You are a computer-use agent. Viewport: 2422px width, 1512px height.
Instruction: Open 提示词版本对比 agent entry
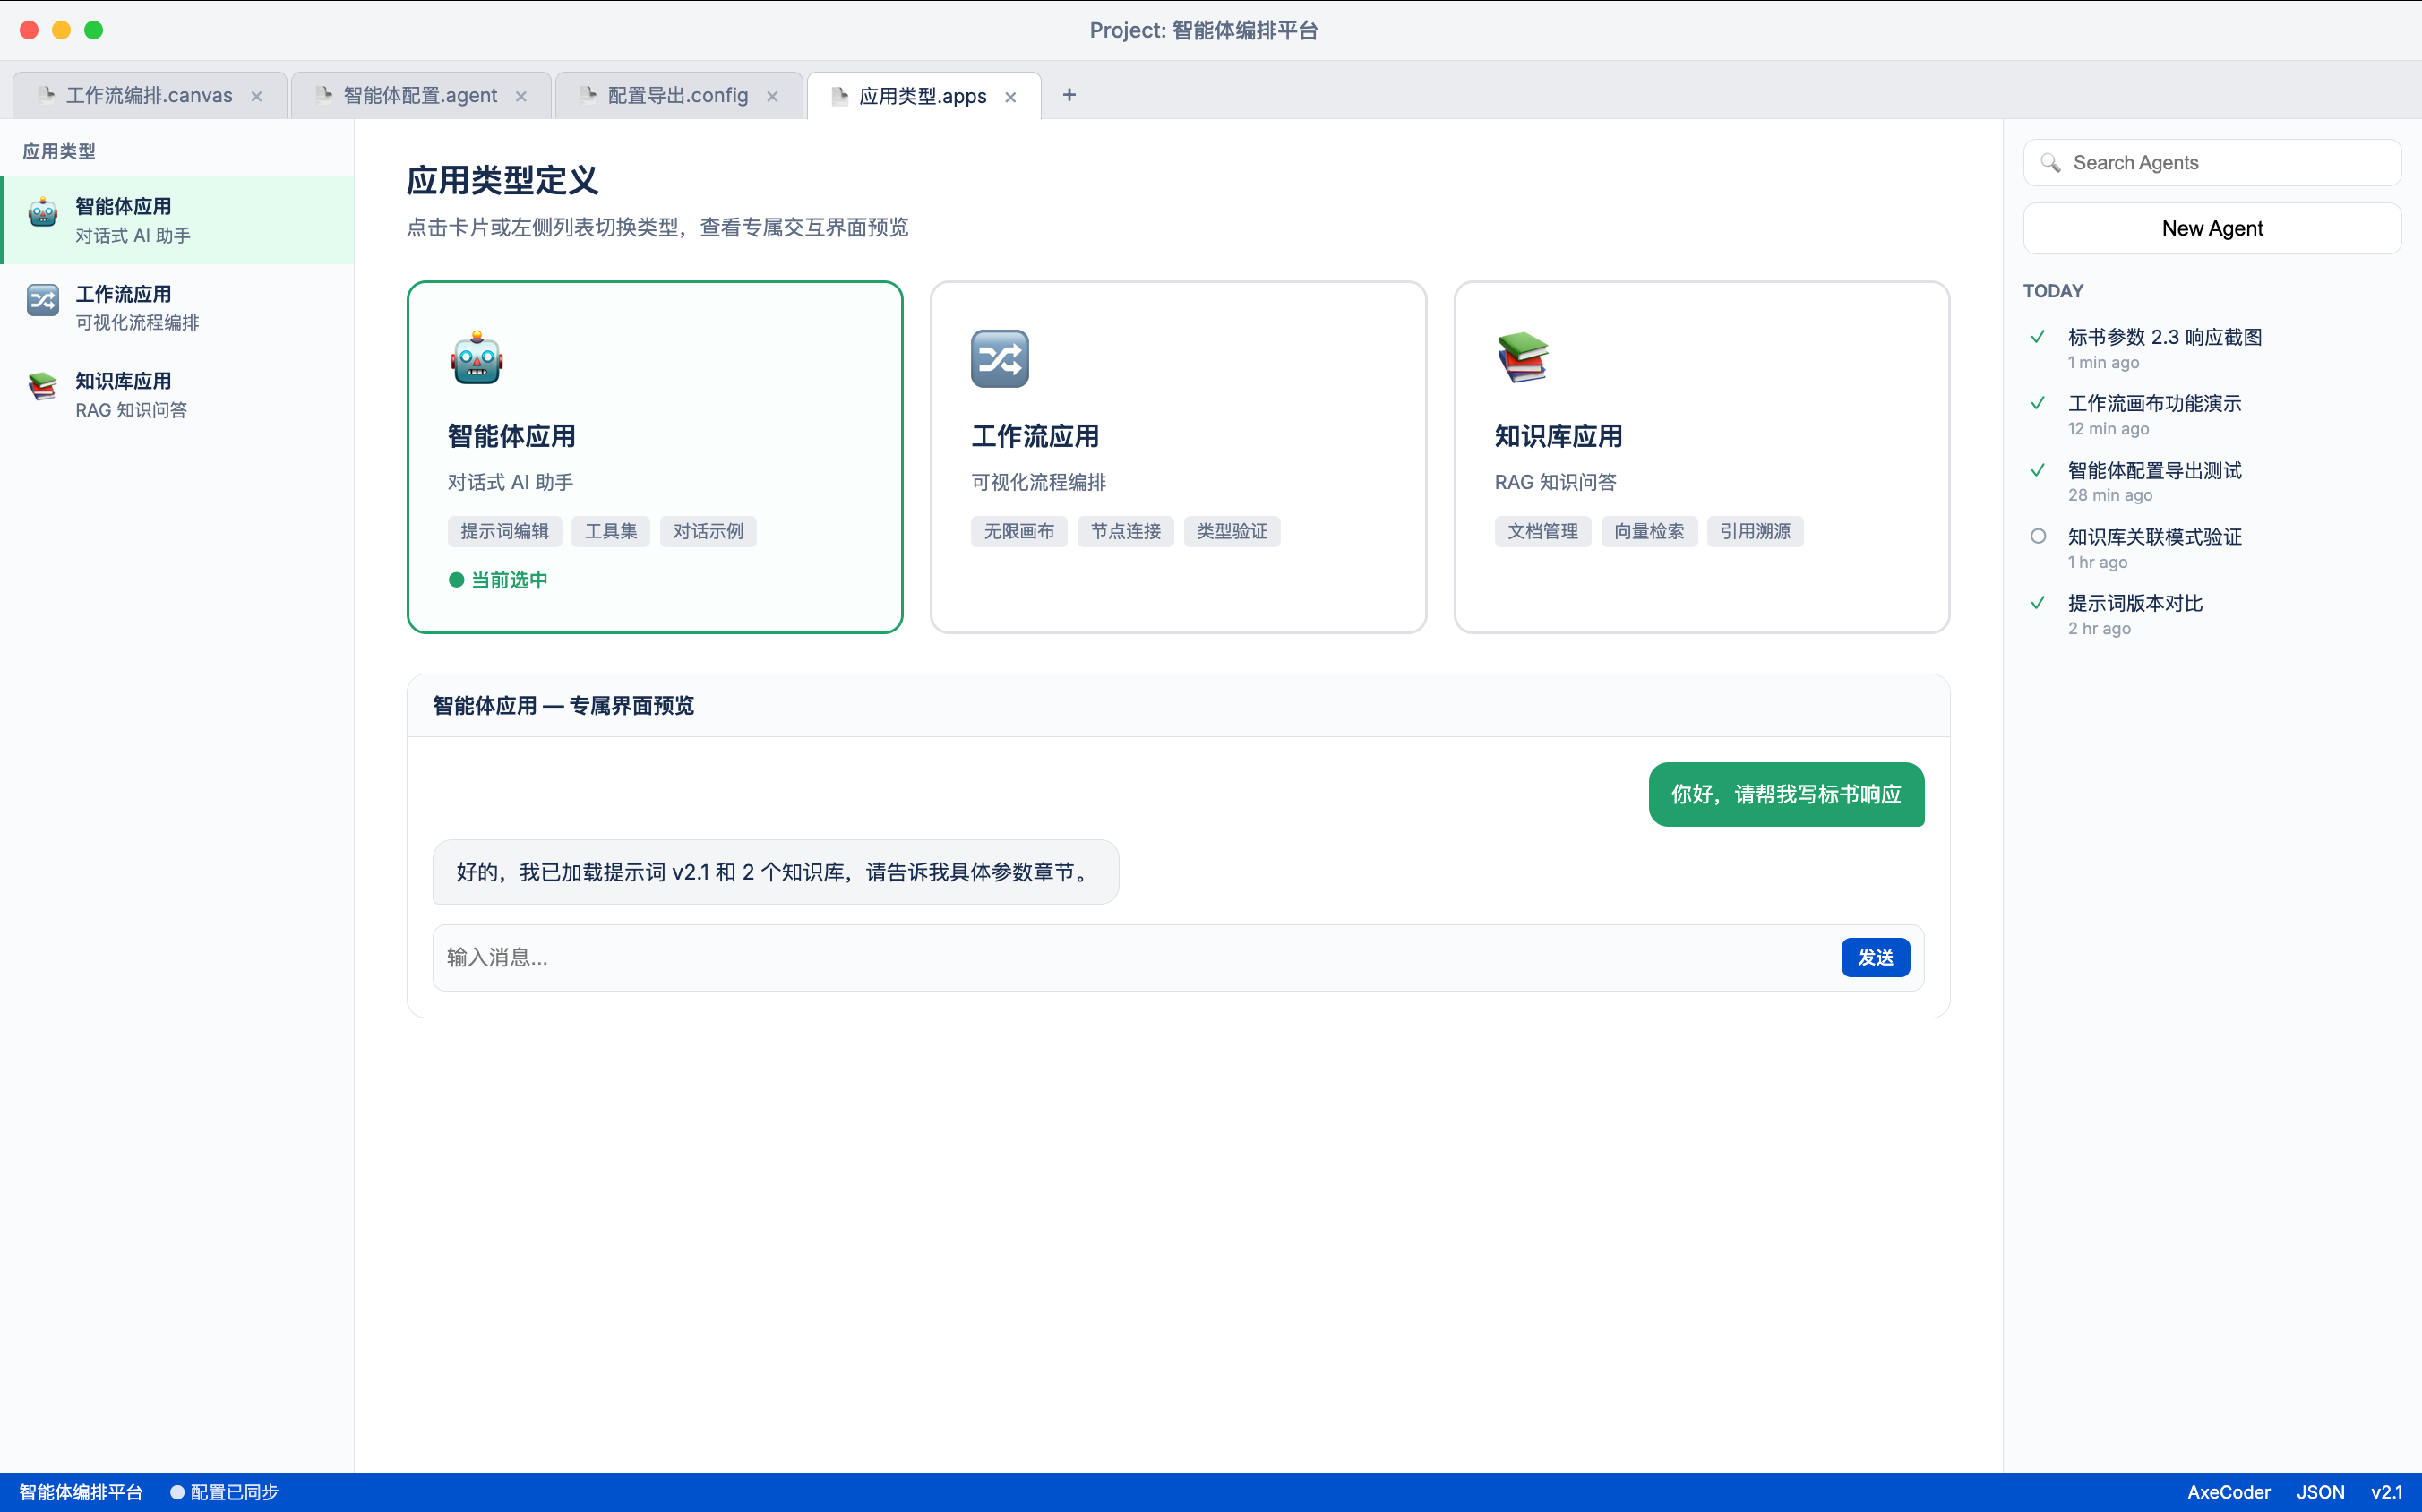click(2212, 614)
